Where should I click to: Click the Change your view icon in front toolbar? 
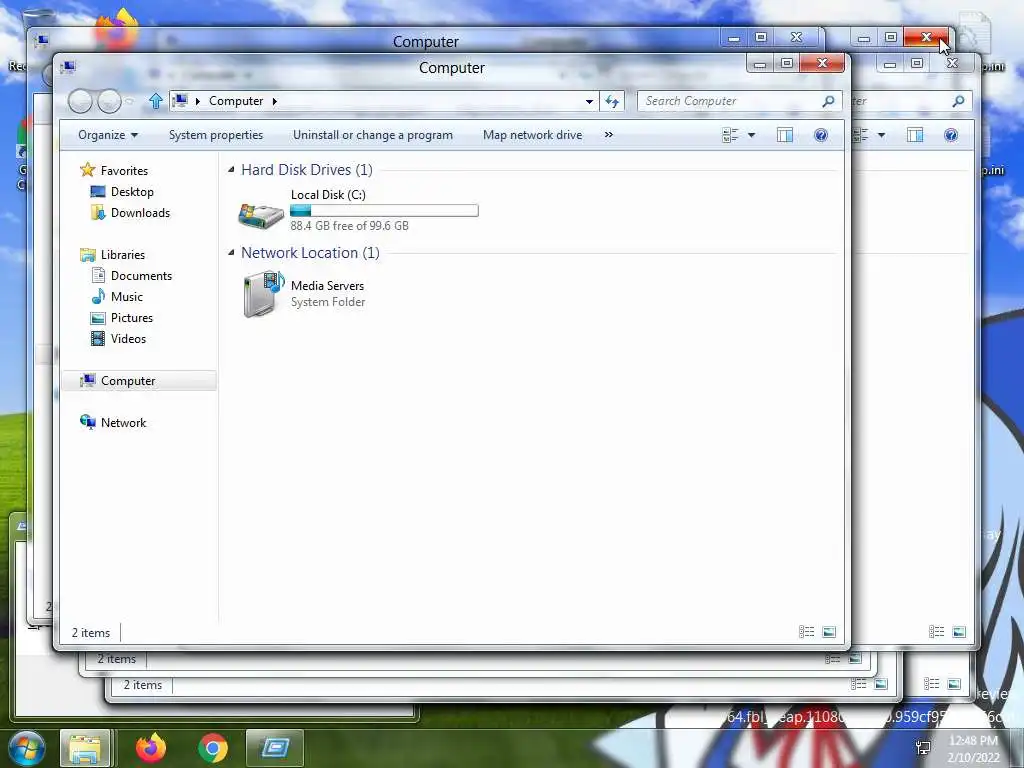coord(730,135)
